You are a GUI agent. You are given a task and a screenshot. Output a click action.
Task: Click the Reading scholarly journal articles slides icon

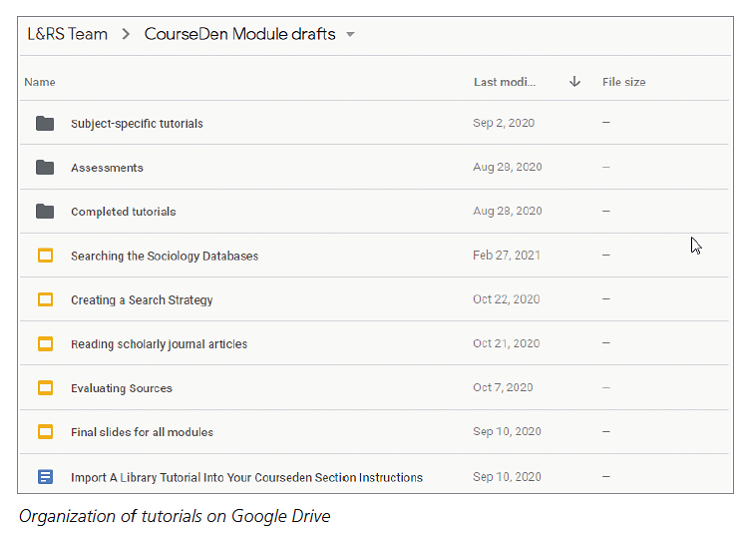(45, 344)
